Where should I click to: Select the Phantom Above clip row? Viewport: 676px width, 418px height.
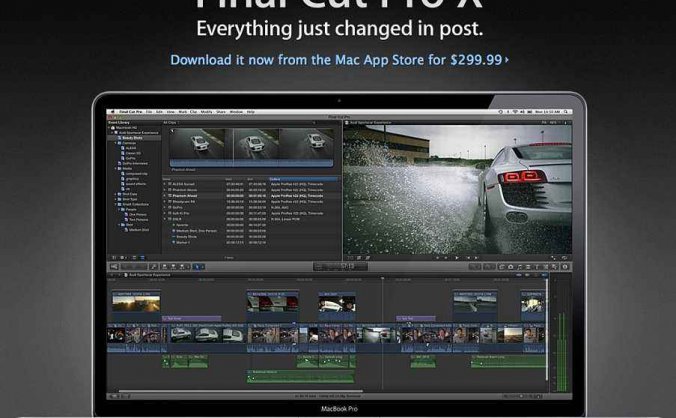(250, 190)
